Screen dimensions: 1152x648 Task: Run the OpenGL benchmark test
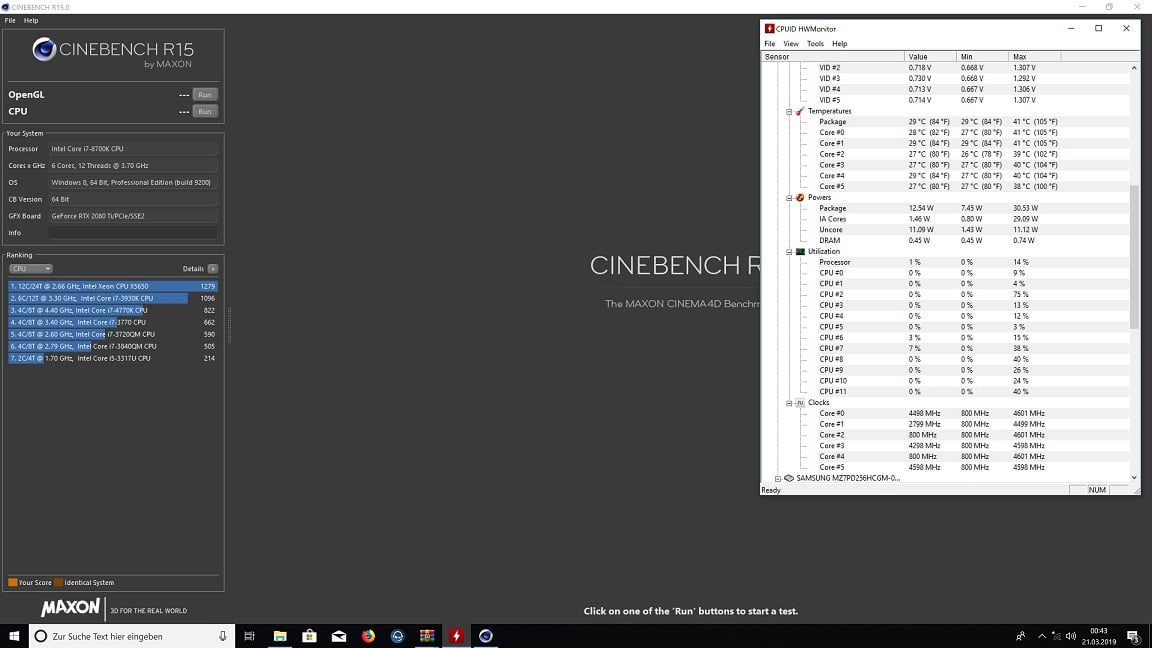(204, 95)
